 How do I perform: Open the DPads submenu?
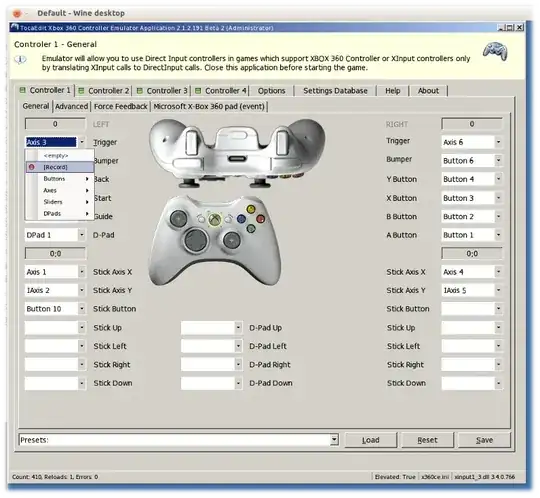[60, 214]
